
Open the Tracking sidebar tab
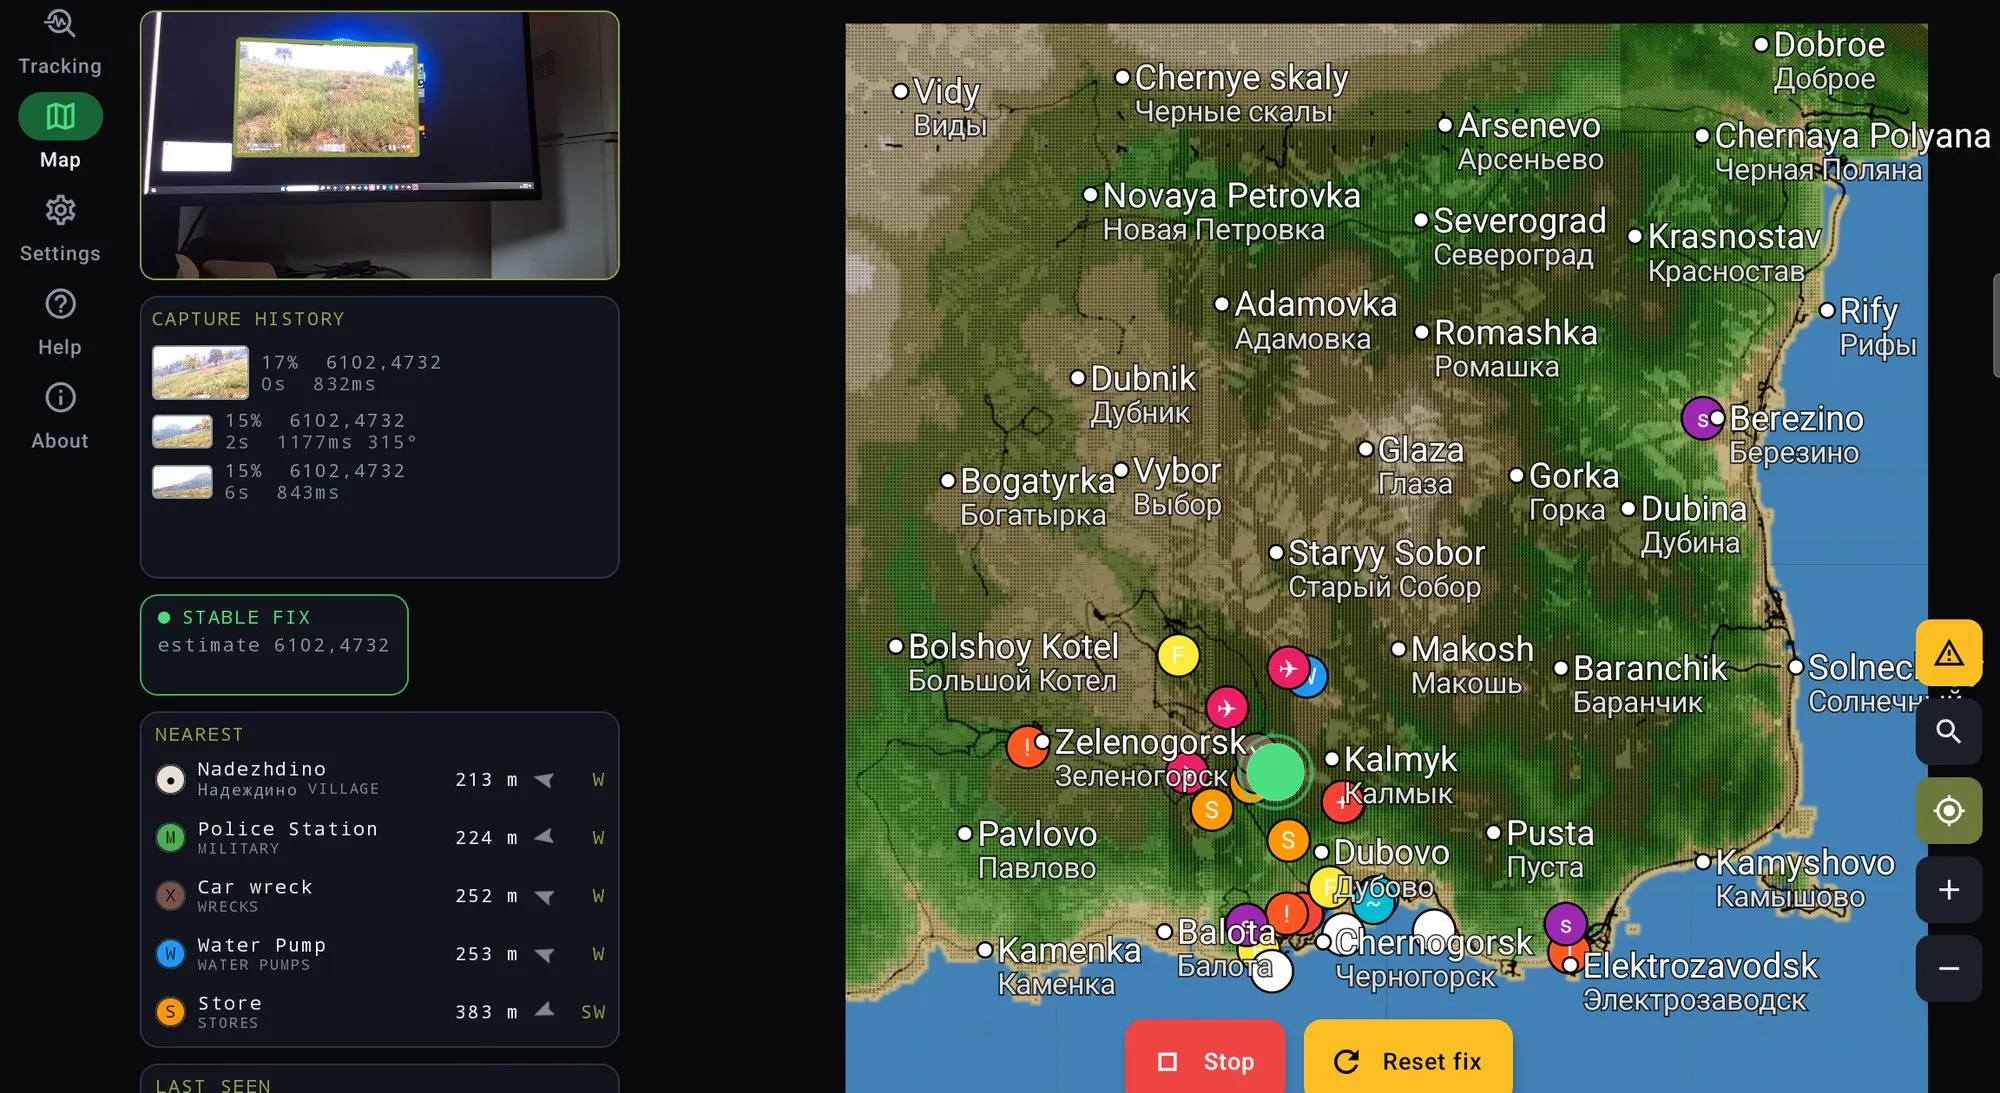tap(60, 42)
